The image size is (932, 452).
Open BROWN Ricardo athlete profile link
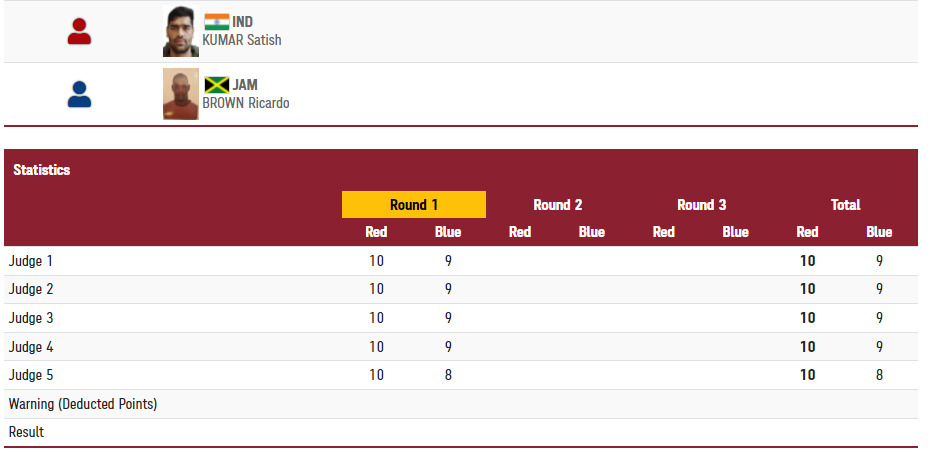point(246,103)
